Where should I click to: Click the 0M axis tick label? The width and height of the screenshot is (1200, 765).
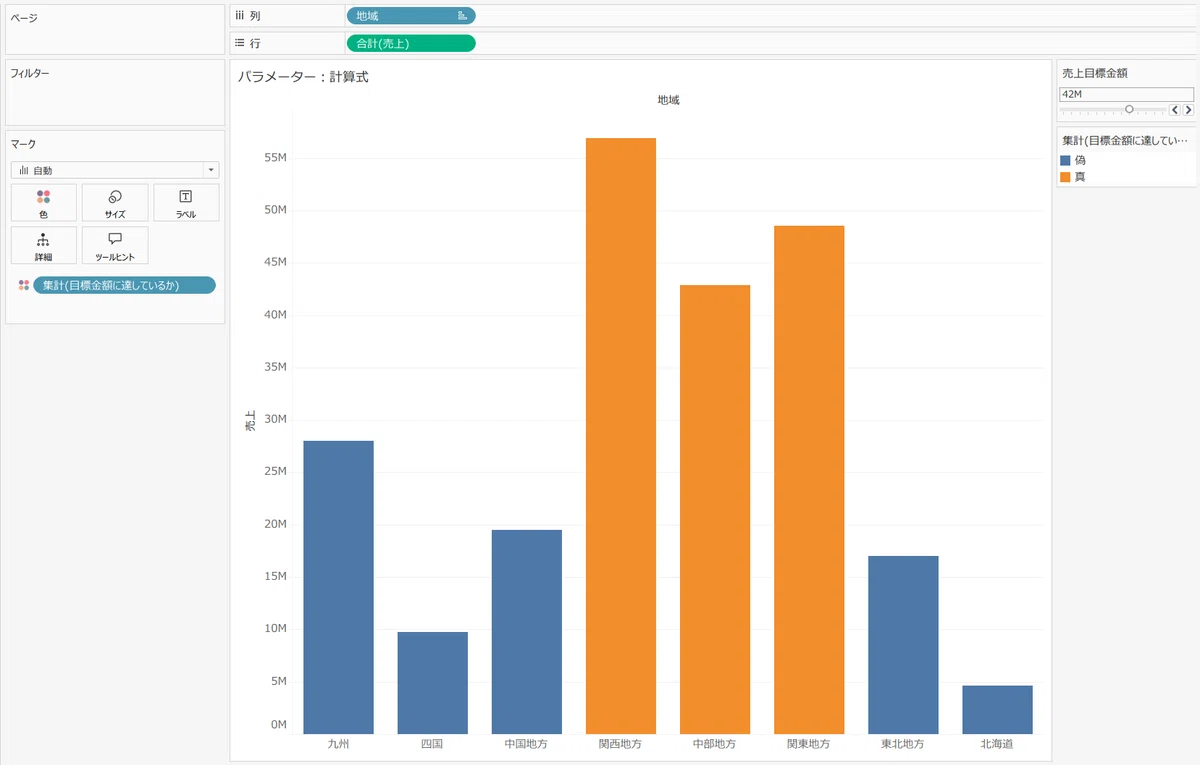tap(279, 724)
